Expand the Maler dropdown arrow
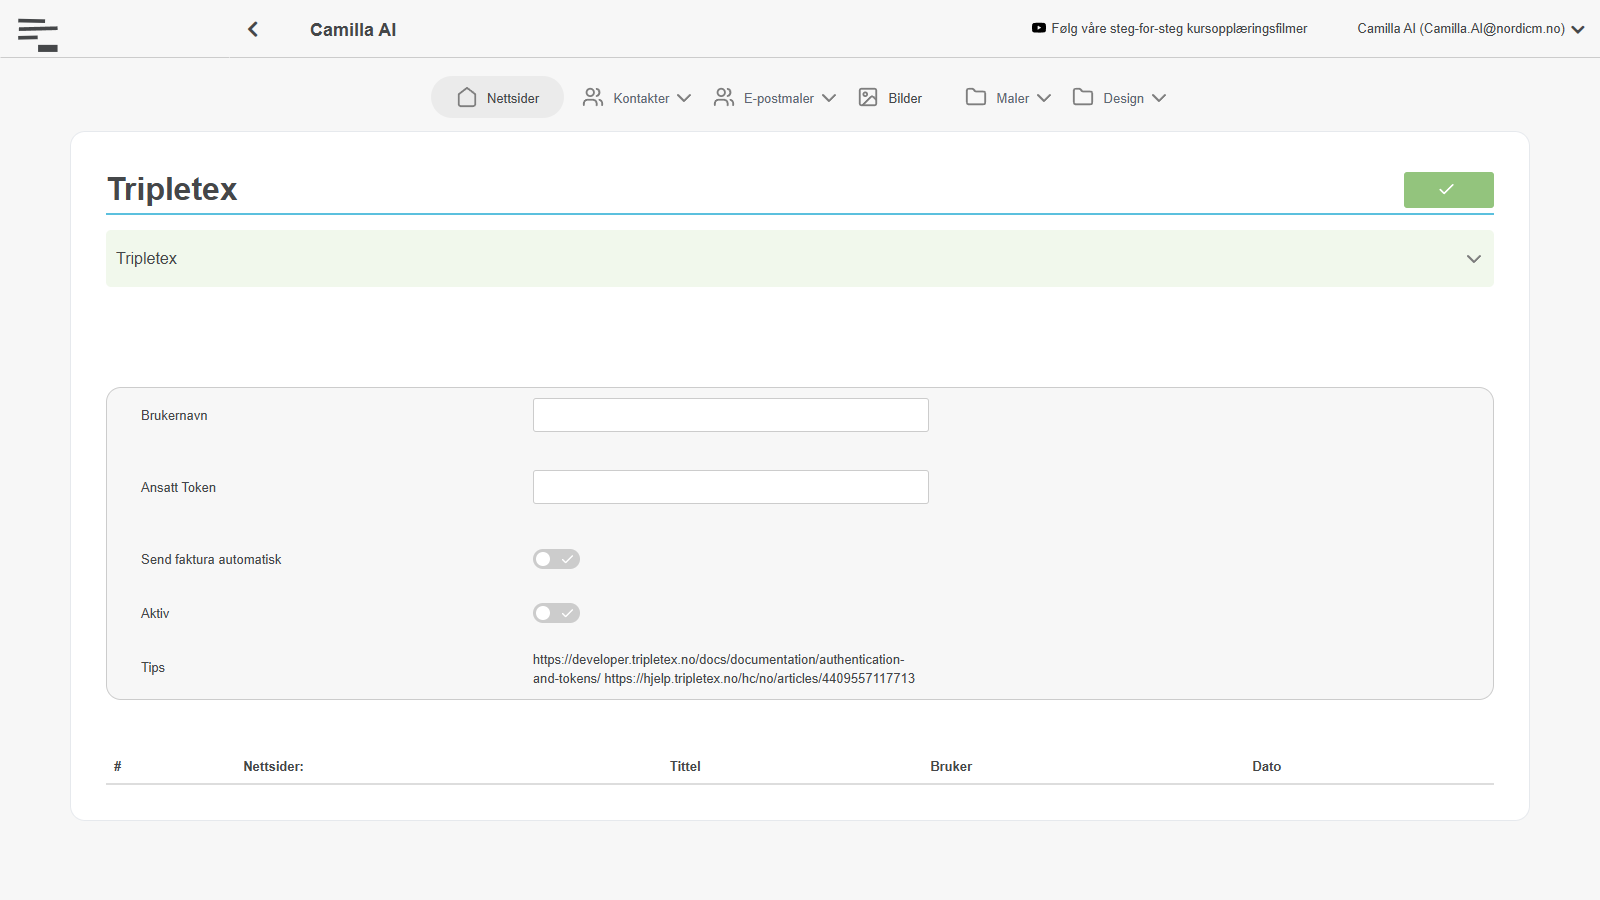Image resolution: width=1600 pixels, height=900 pixels. pos(1044,98)
